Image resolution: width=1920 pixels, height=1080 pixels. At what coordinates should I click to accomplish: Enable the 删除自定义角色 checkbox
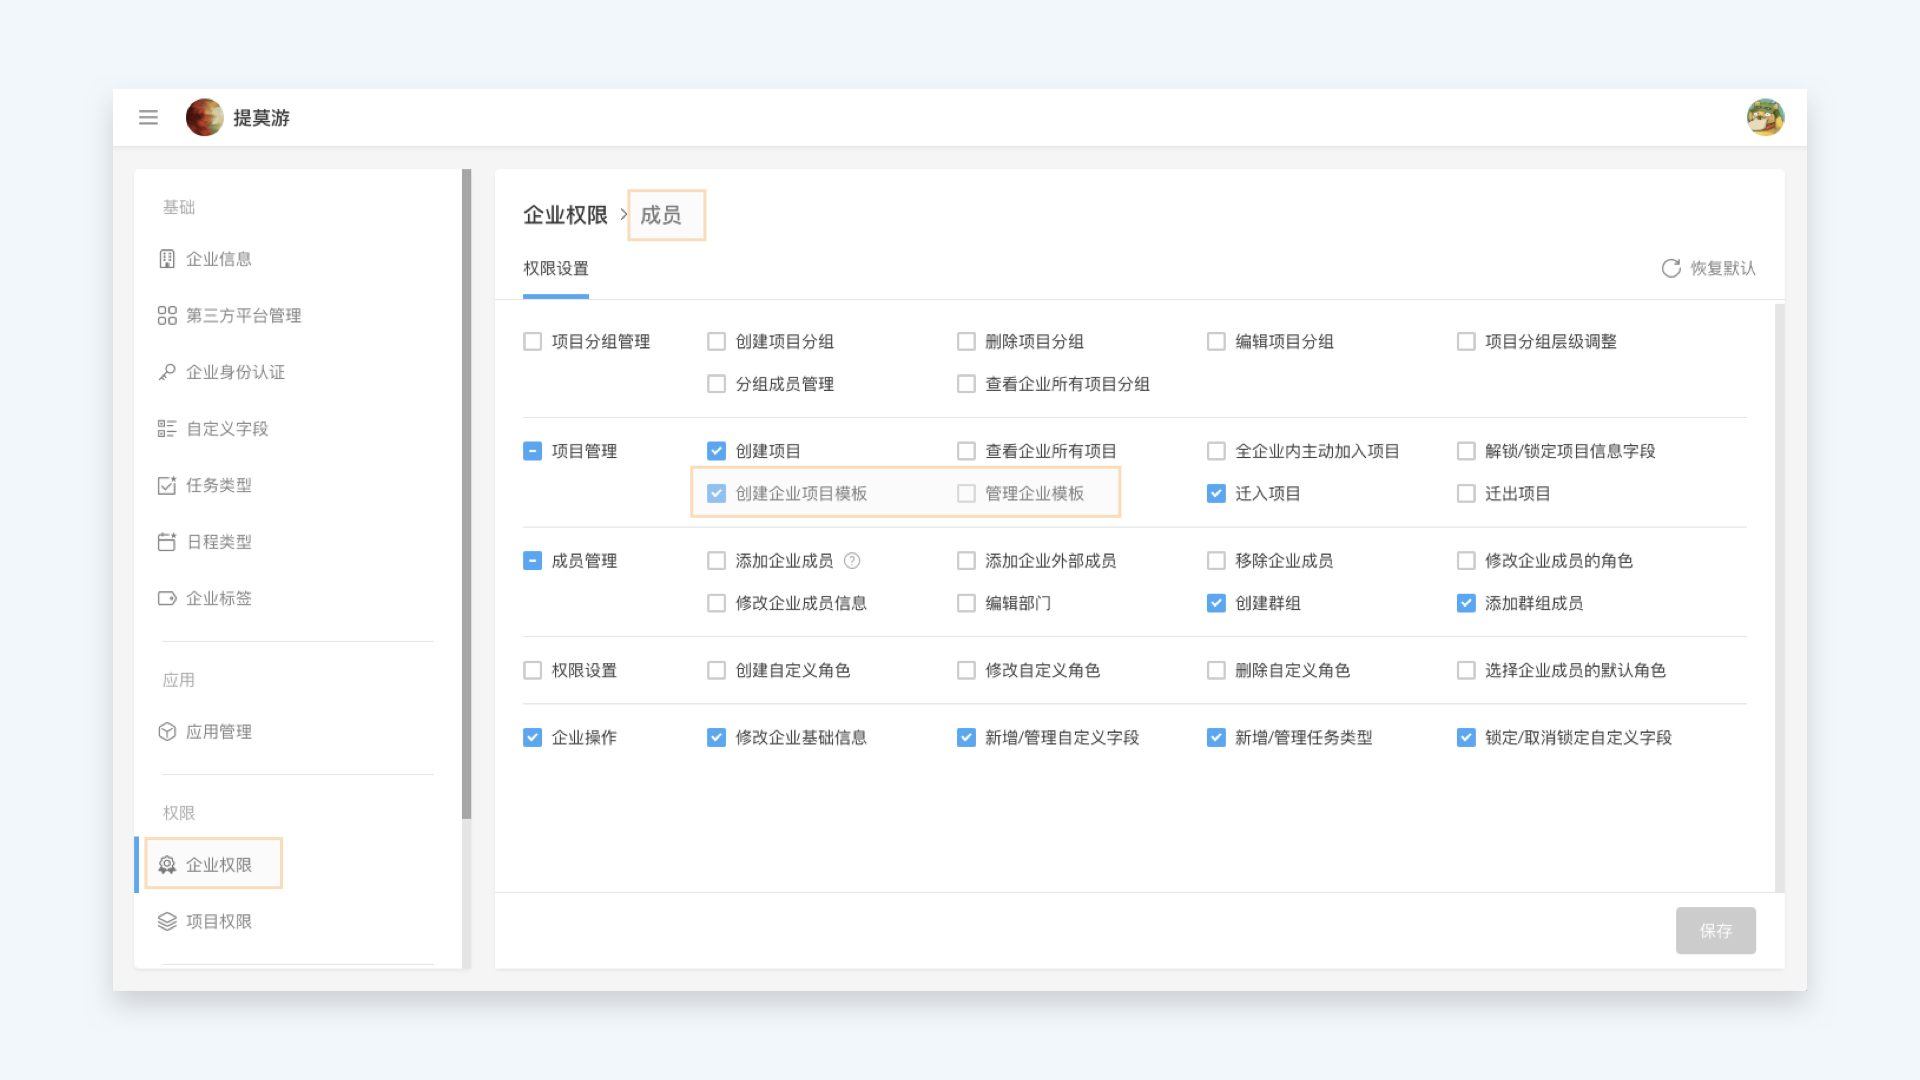pyautogui.click(x=1216, y=670)
